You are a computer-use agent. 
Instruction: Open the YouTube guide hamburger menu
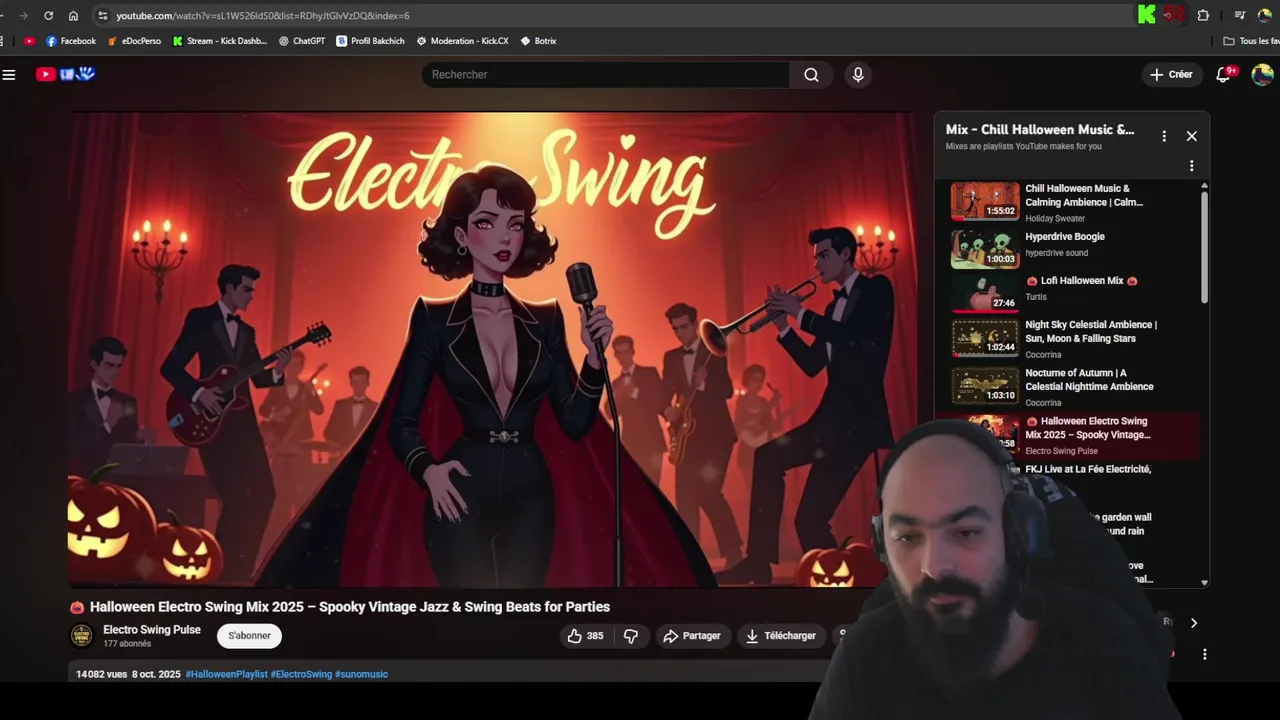coord(9,74)
